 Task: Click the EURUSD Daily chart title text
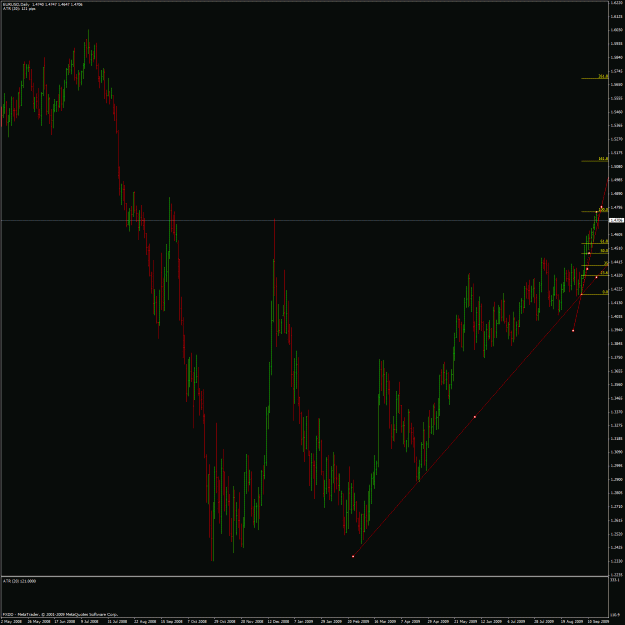coord(43,4)
